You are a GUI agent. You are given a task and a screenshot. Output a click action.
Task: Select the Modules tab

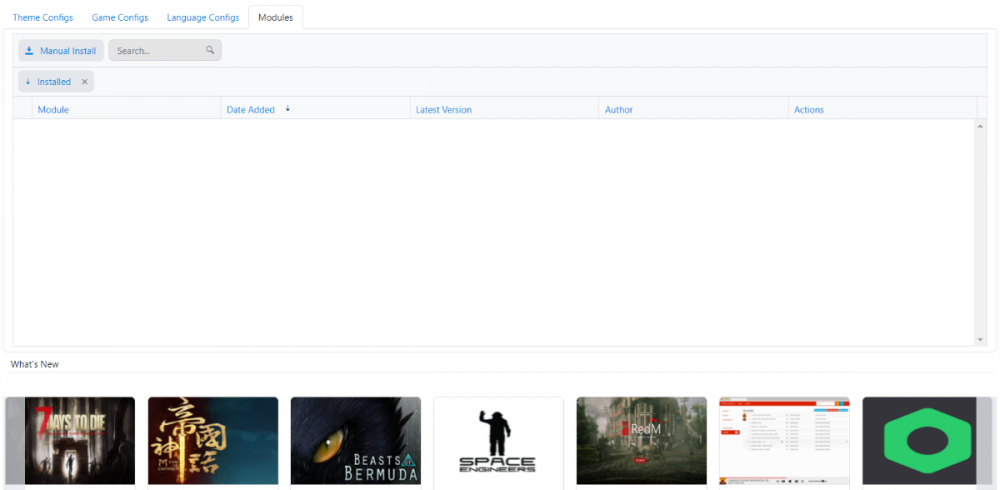click(275, 18)
